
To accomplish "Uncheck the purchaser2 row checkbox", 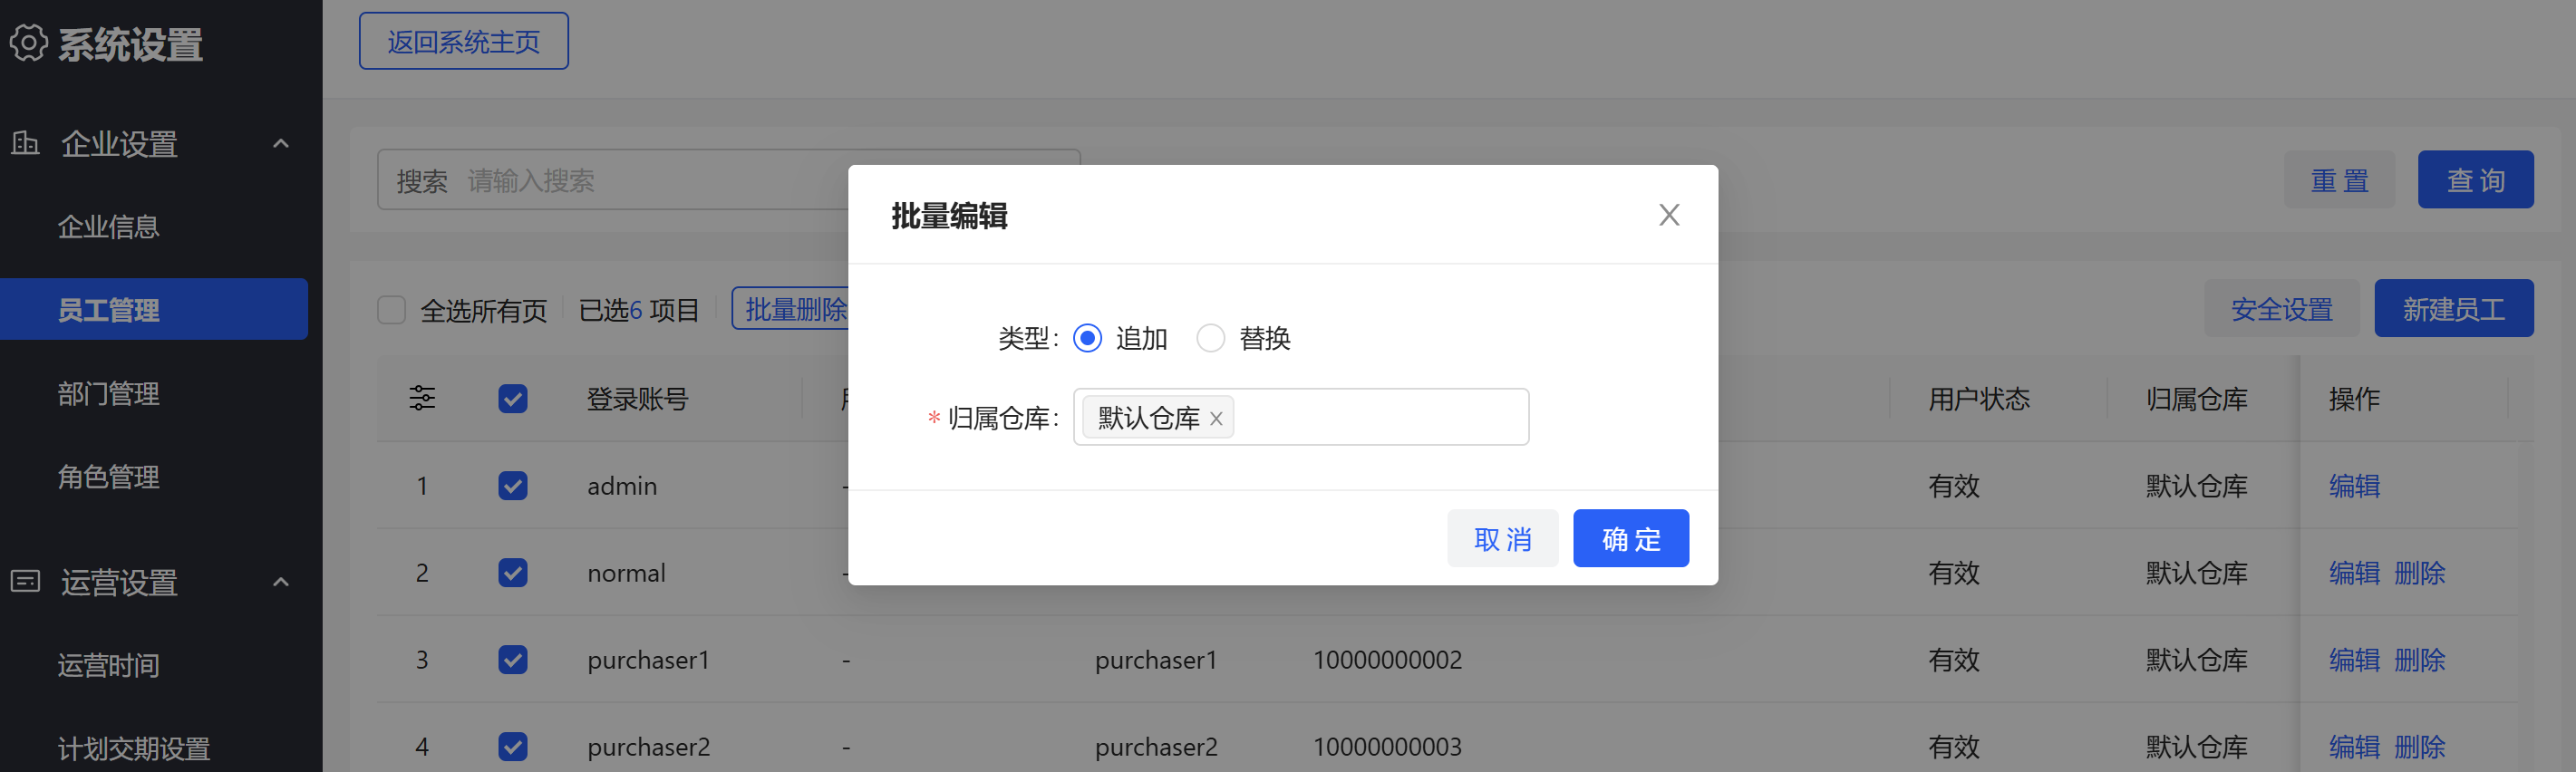I will coord(513,747).
